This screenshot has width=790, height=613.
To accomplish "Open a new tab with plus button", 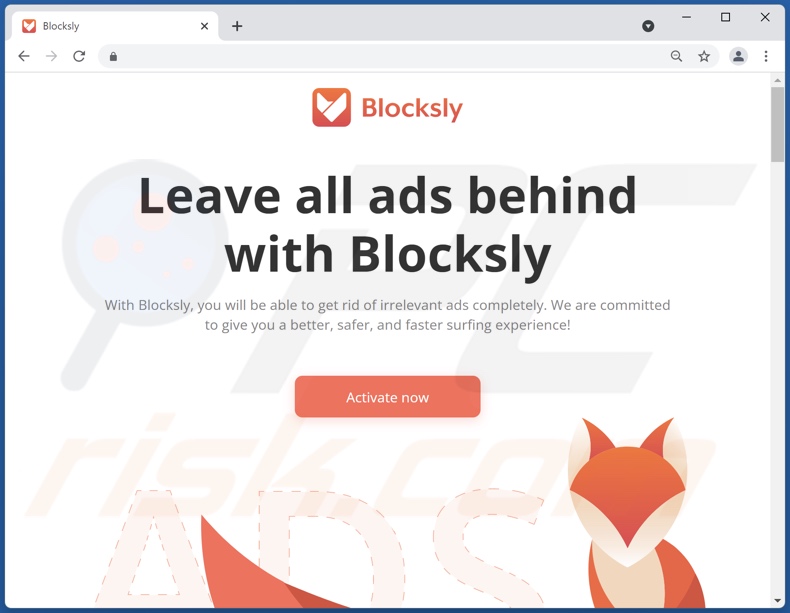I will coord(237,26).
